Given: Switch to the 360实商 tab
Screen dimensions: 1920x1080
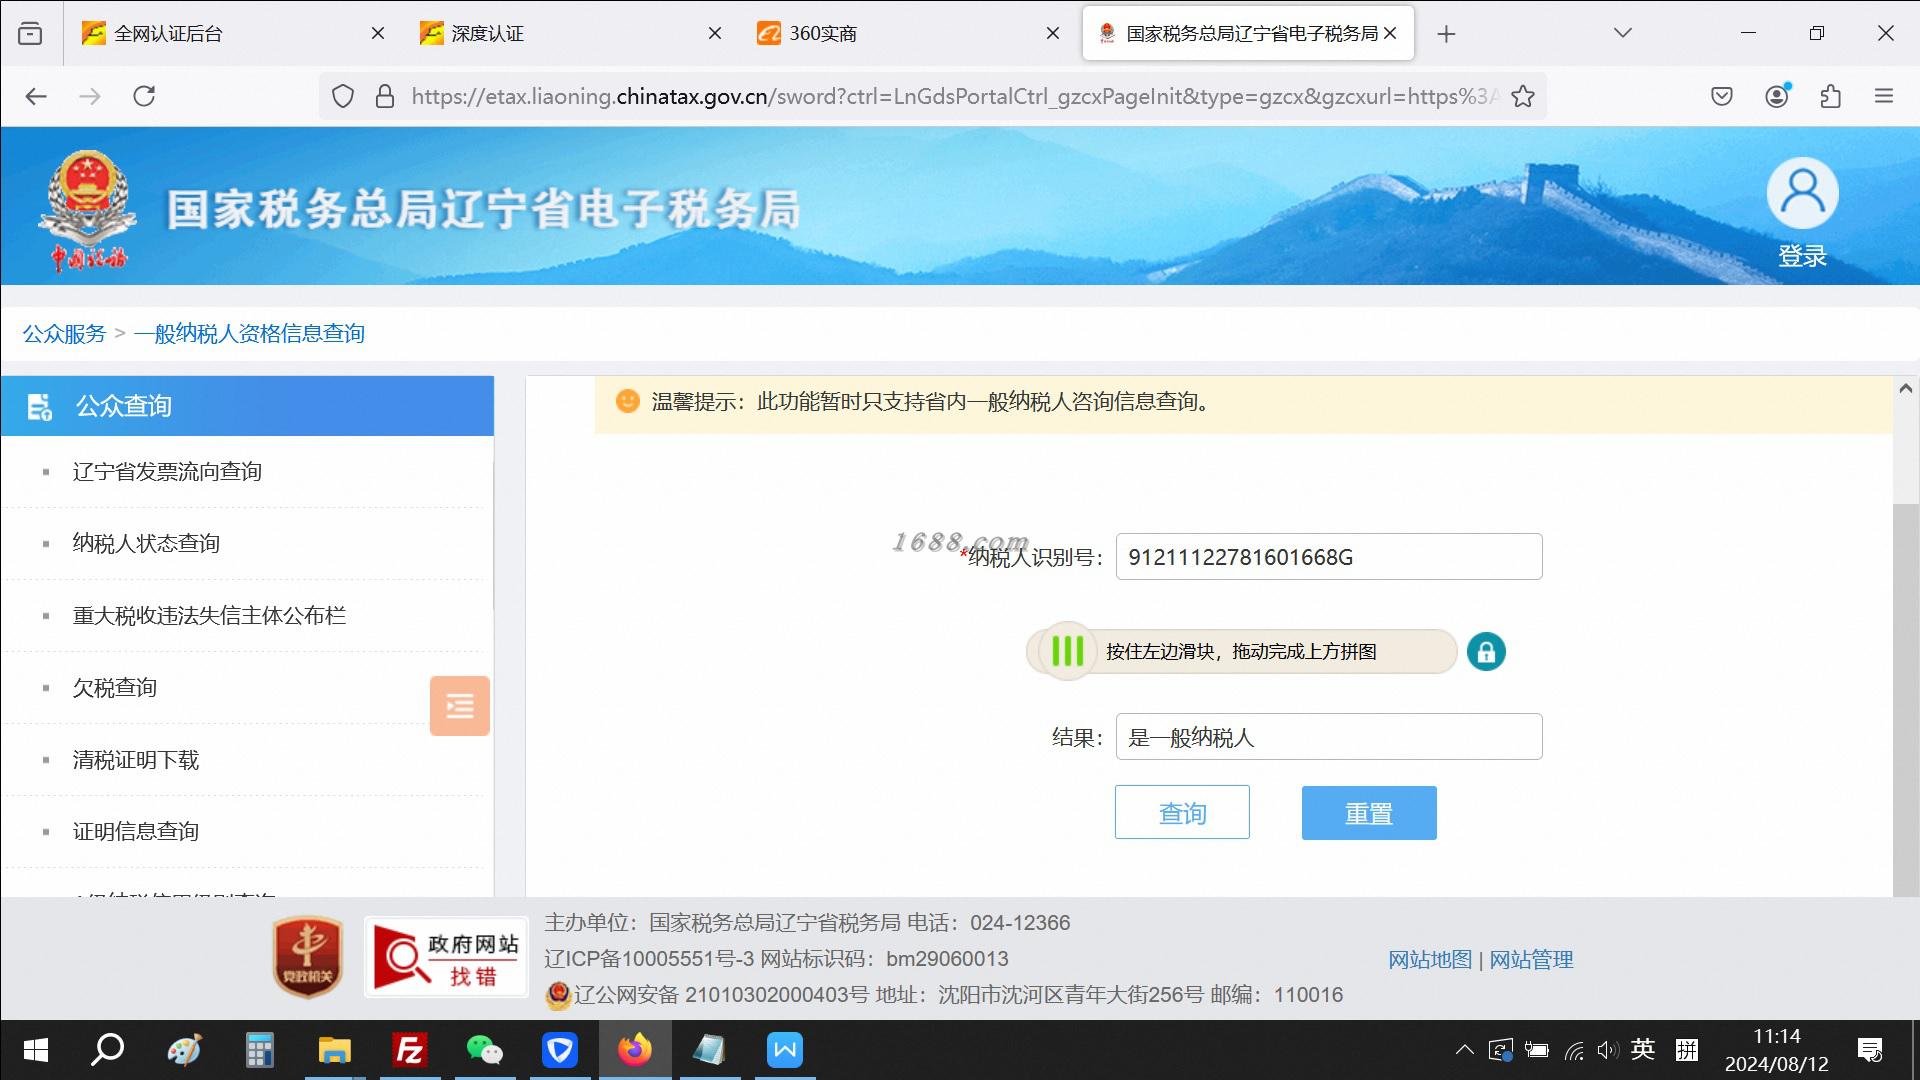Looking at the screenshot, I should tap(907, 34).
